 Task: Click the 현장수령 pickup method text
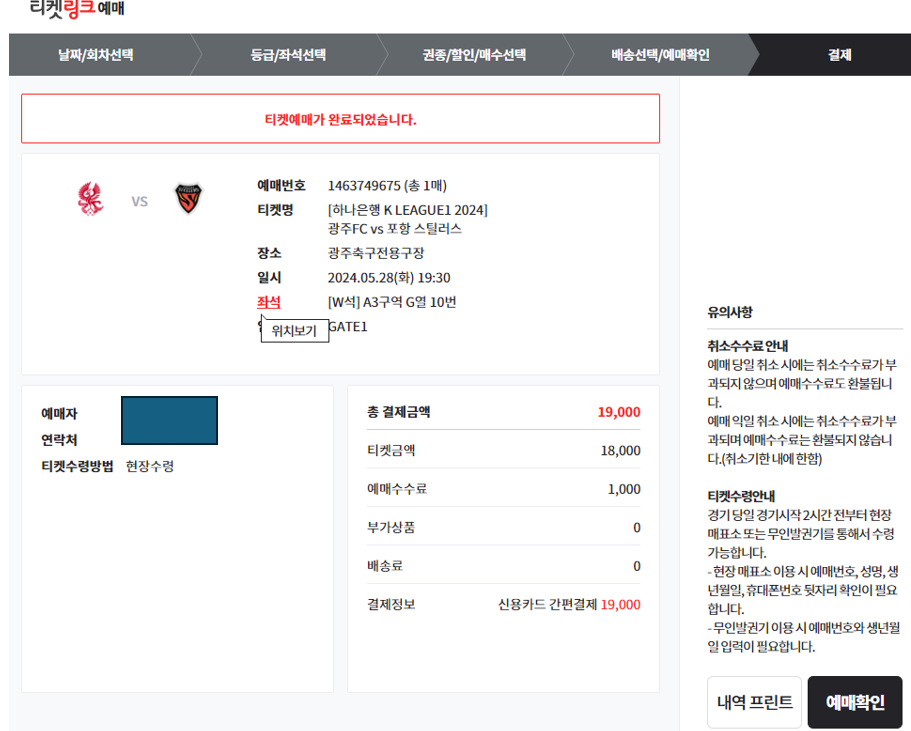click(150, 466)
